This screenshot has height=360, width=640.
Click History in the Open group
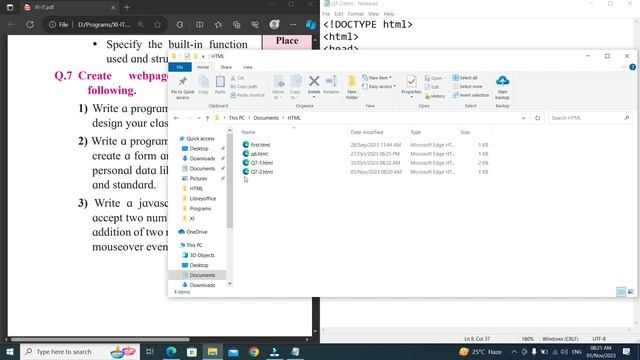point(435,96)
